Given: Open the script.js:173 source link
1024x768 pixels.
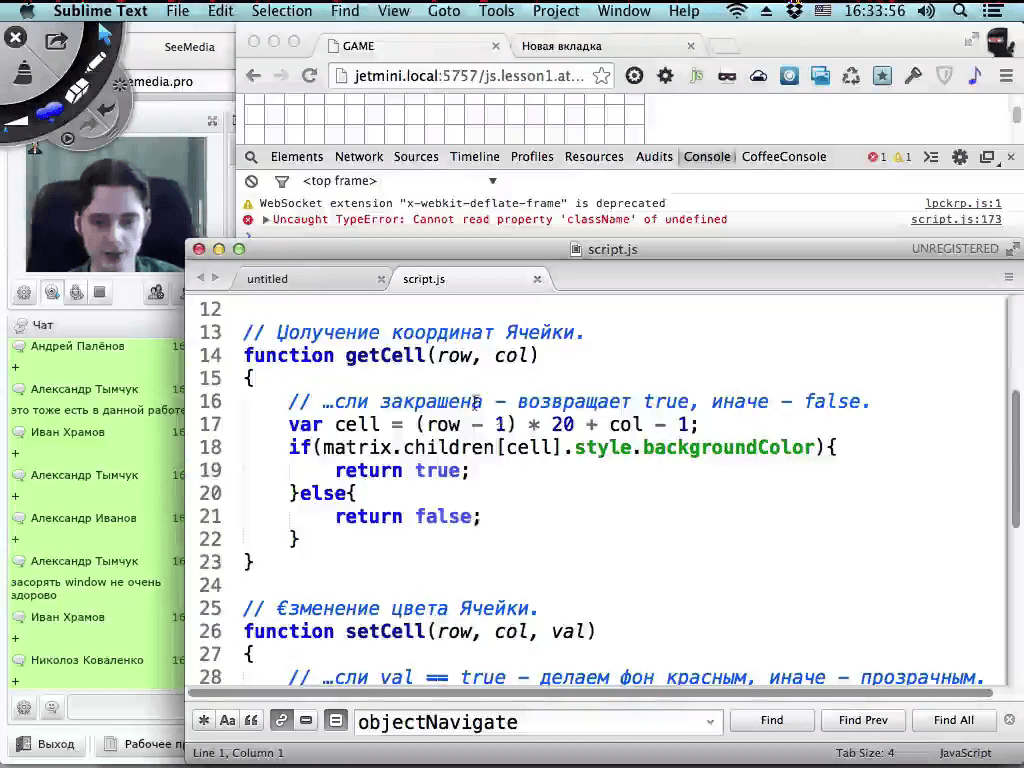Looking at the screenshot, I should [x=956, y=219].
